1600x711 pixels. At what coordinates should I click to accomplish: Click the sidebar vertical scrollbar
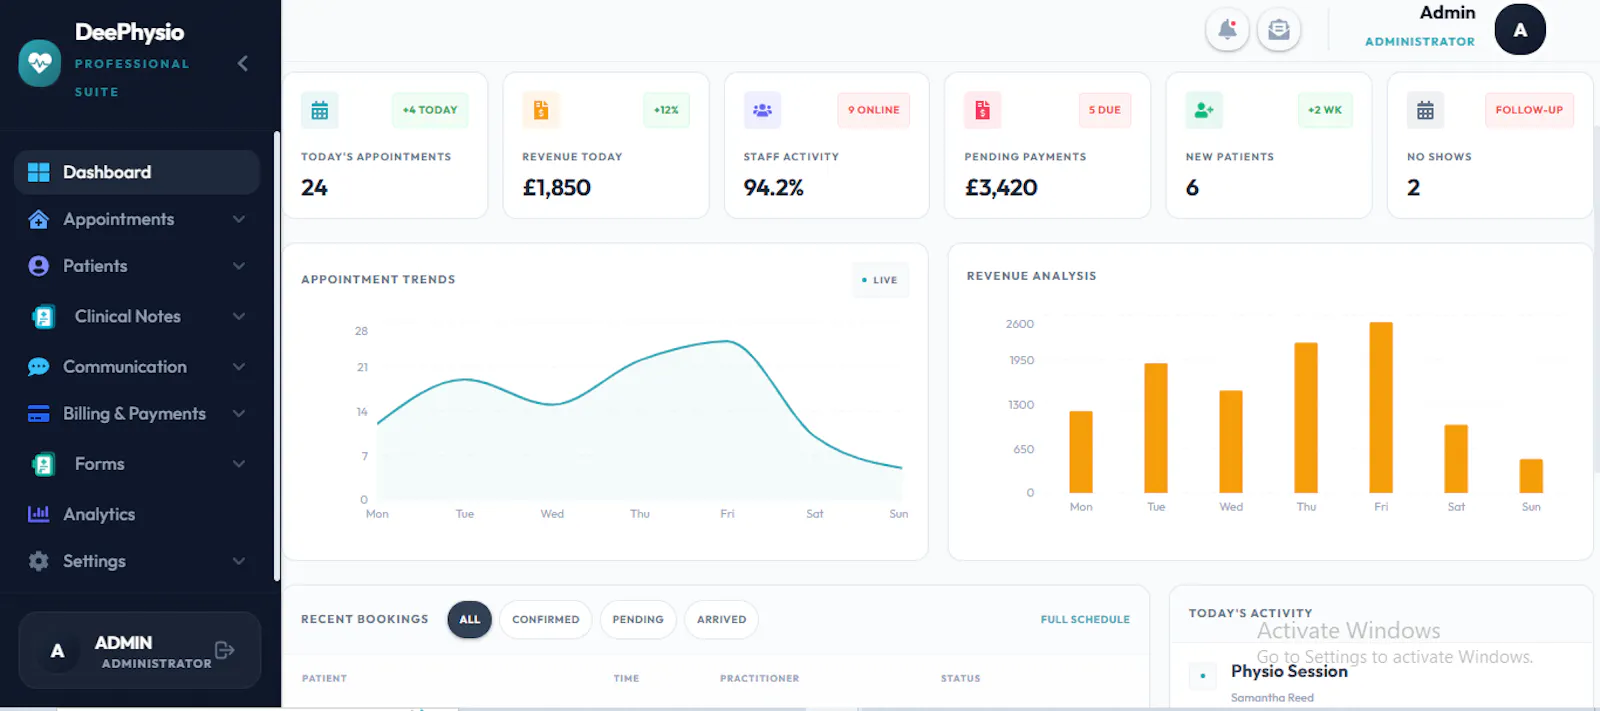point(276,355)
